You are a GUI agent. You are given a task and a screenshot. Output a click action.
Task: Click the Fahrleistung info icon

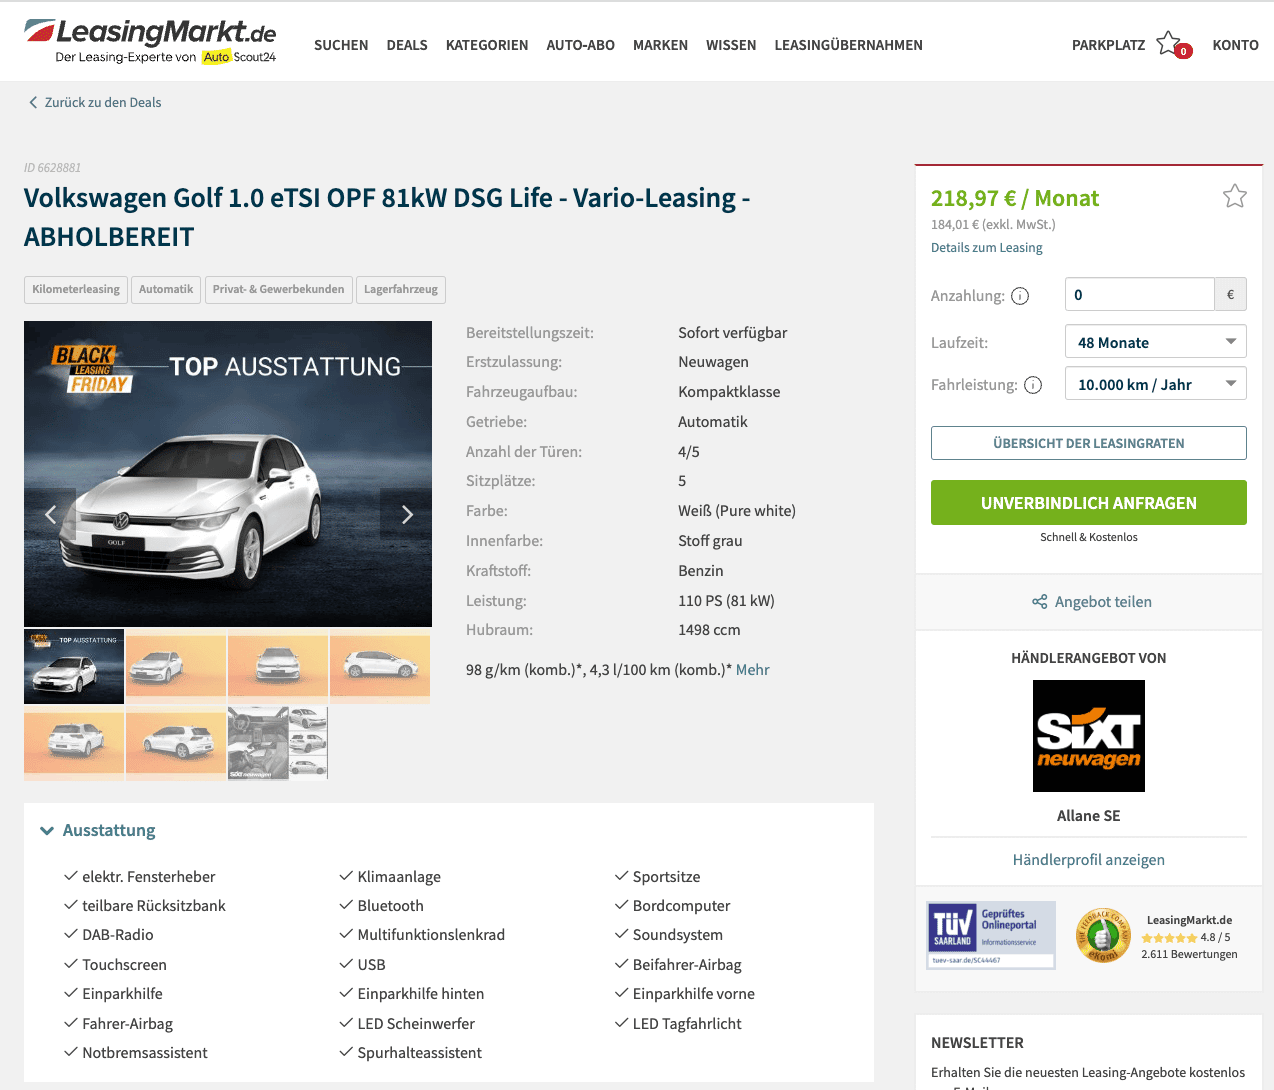pos(1033,385)
